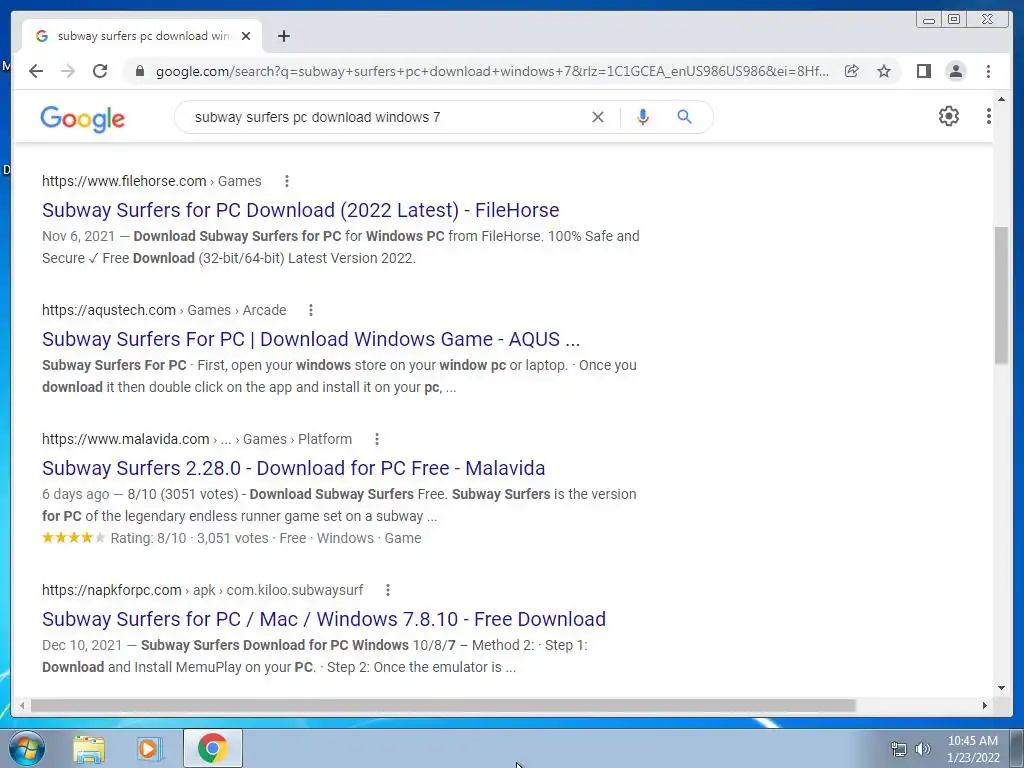Share this page from the address bar
Image resolution: width=1024 pixels, height=768 pixels.
coord(852,71)
